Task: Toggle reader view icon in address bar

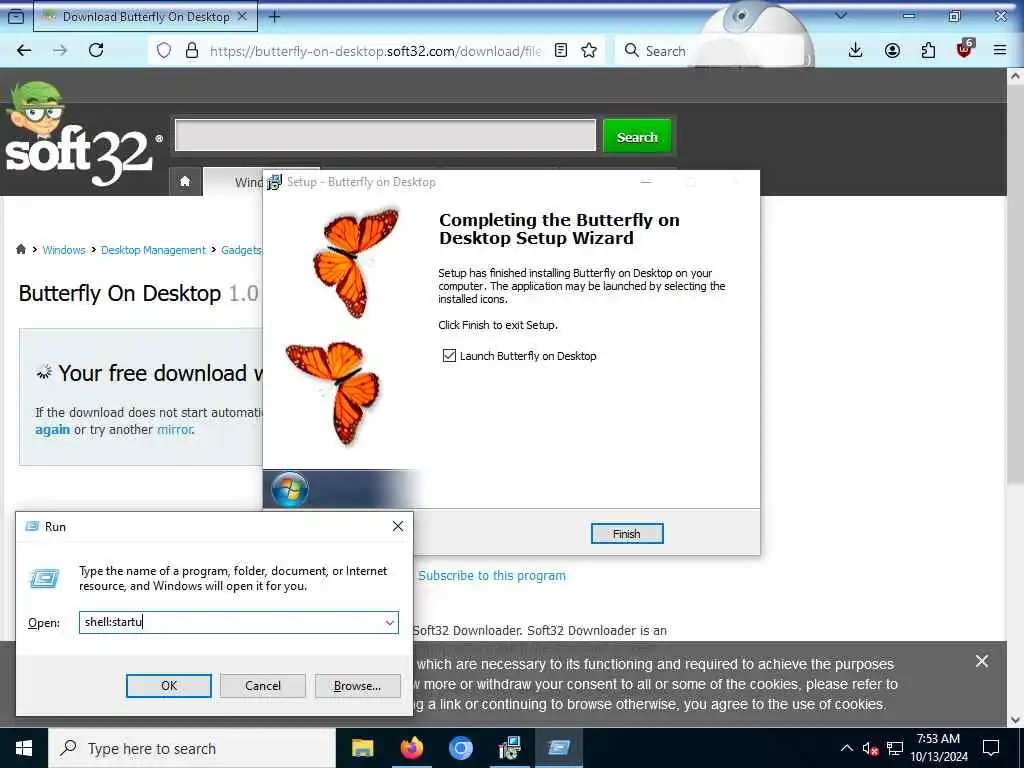Action: (x=560, y=50)
